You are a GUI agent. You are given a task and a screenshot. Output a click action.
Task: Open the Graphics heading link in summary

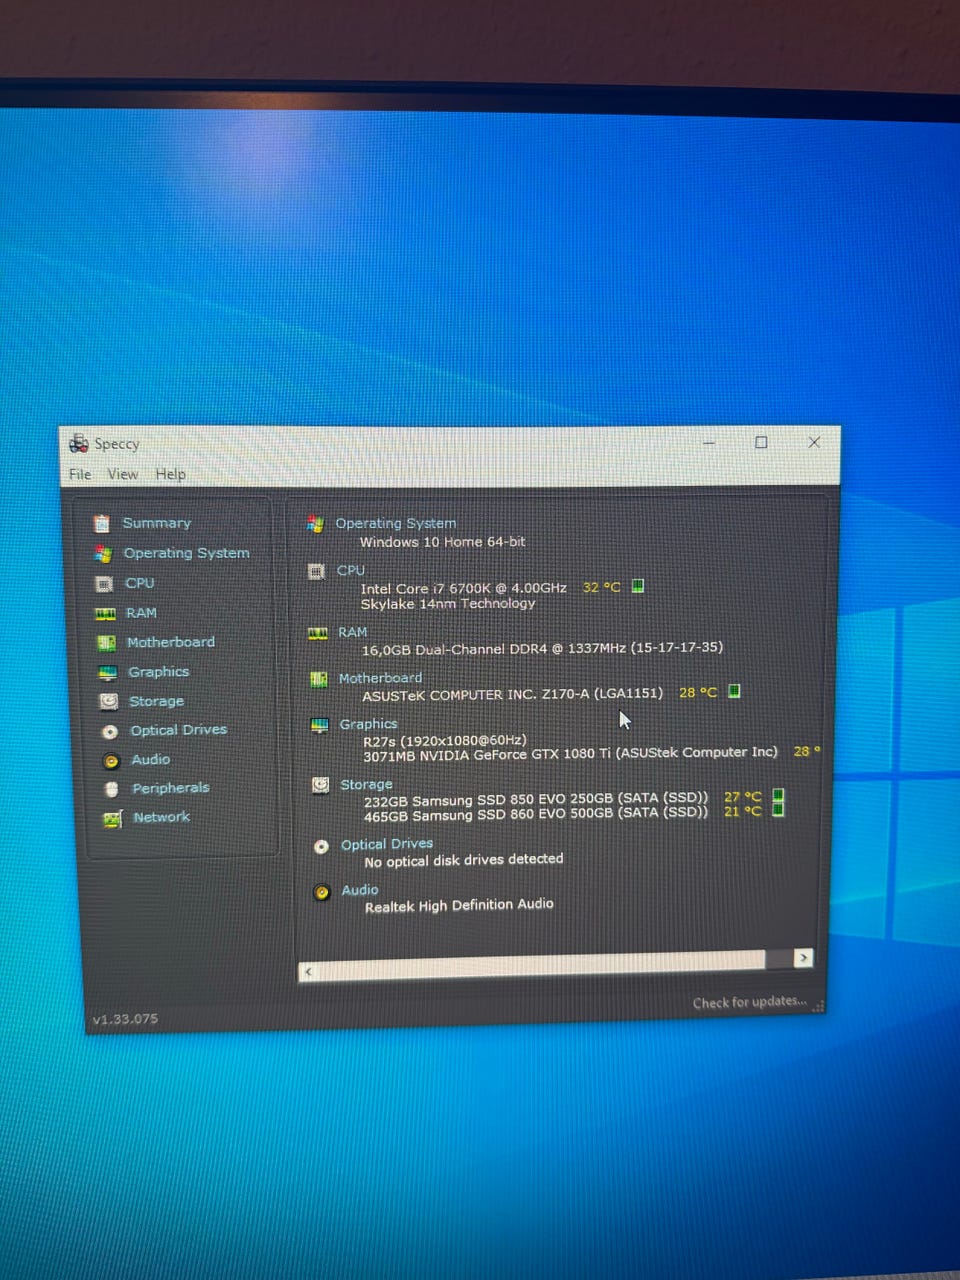(x=368, y=724)
